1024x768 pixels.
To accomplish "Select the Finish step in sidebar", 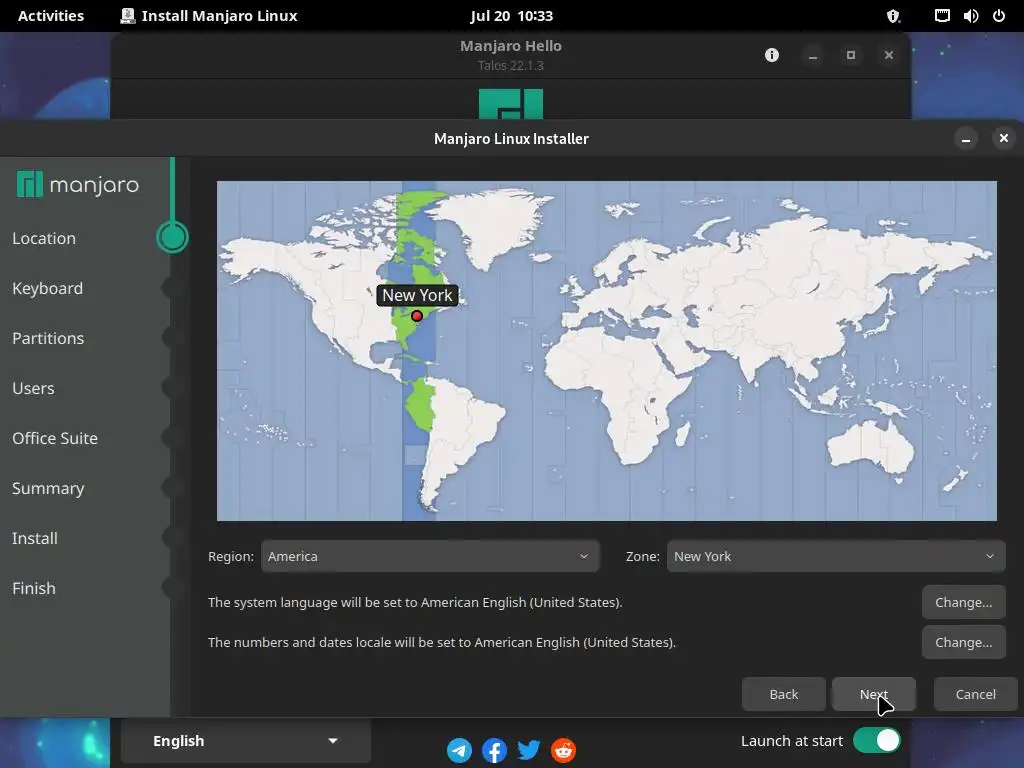I will click(33, 588).
